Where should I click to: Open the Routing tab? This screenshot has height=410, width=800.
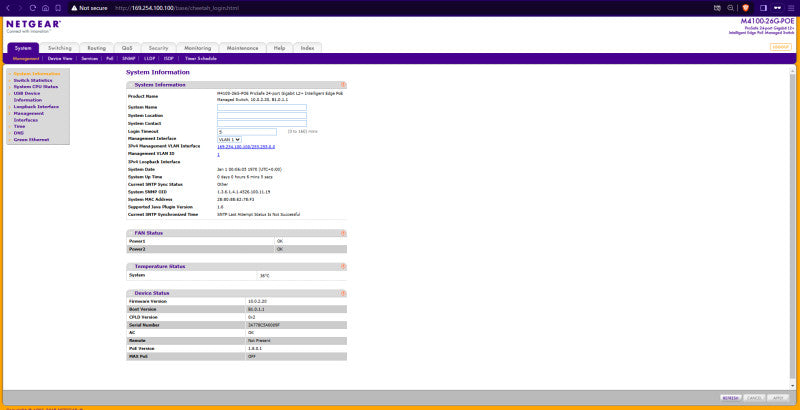tap(96, 48)
